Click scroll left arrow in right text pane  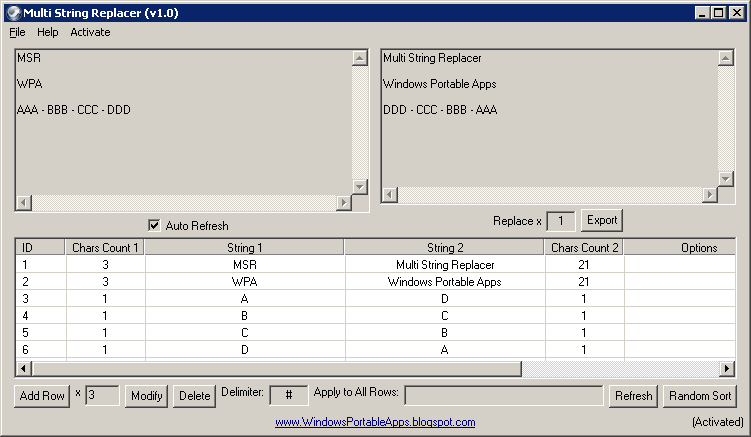point(390,195)
